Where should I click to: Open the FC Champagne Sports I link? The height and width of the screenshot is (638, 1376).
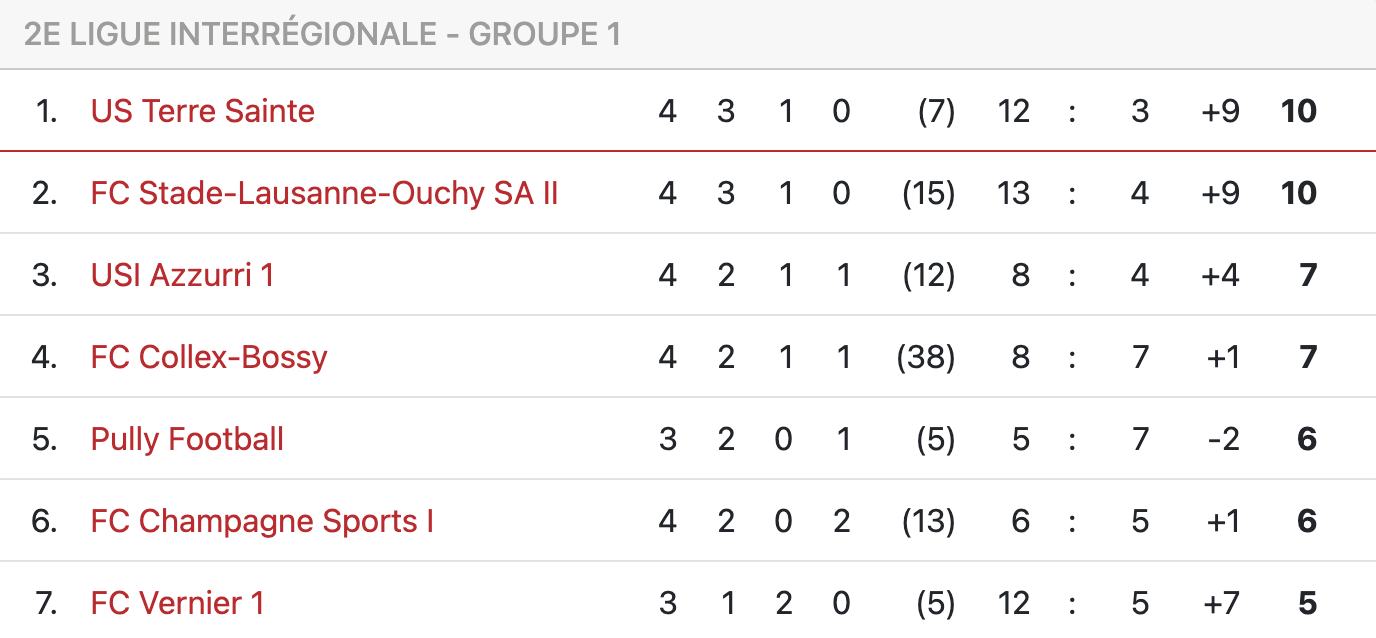coord(262,521)
